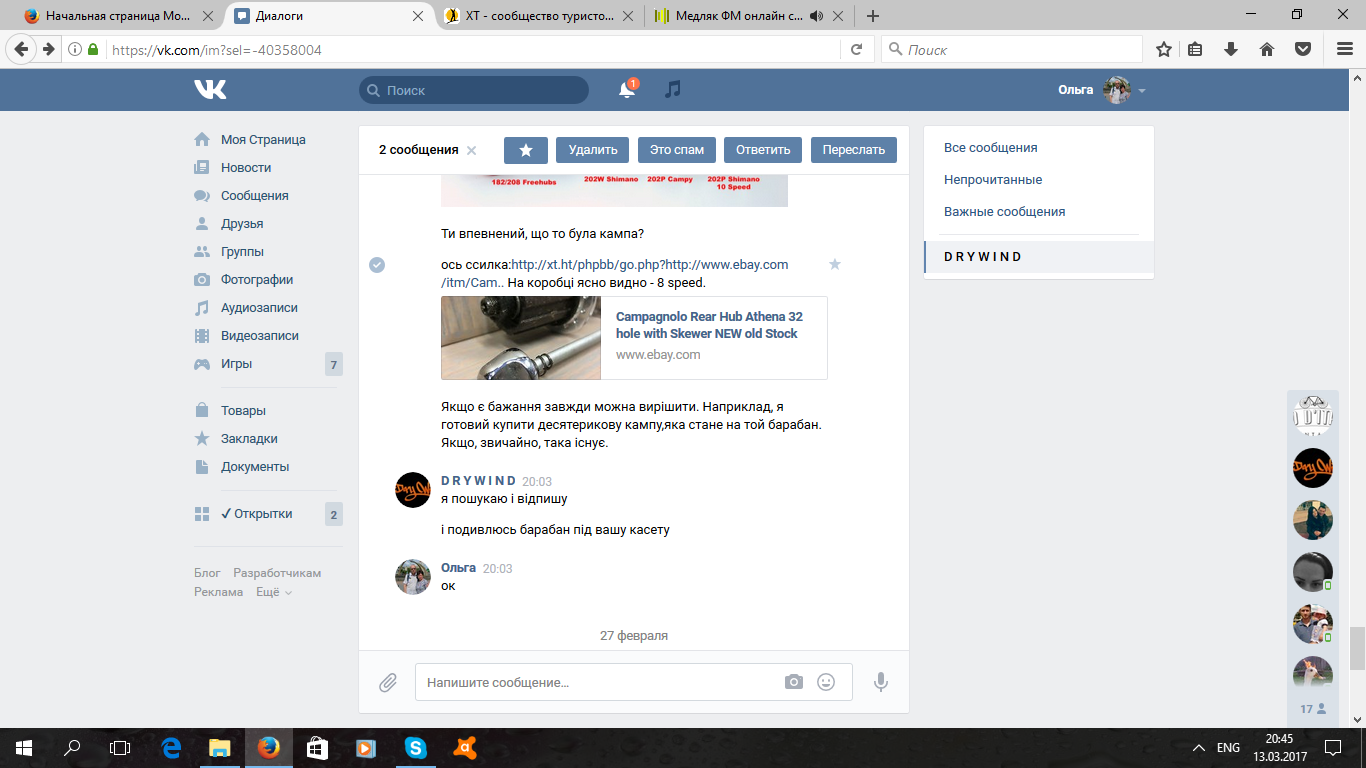
Task: Click the Удалить button
Action: (593, 150)
